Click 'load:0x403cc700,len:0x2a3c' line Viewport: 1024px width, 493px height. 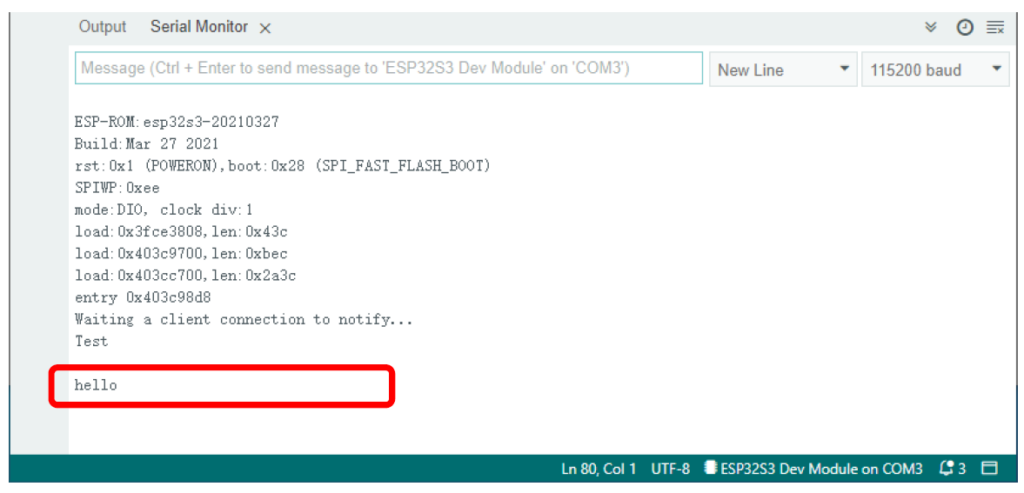(x=185, y=276)
